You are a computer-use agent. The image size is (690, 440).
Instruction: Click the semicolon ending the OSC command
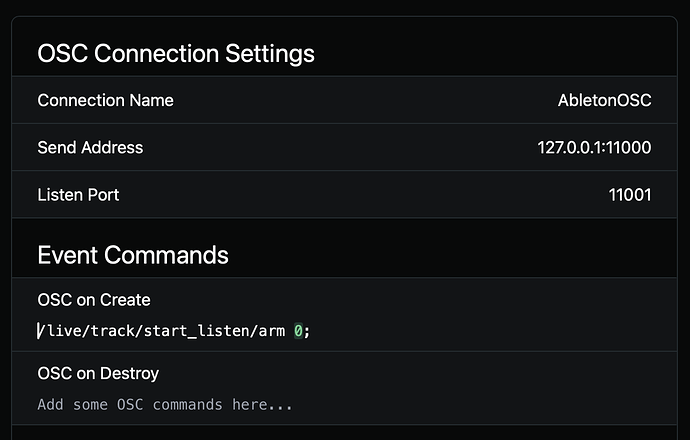point(308,331)
